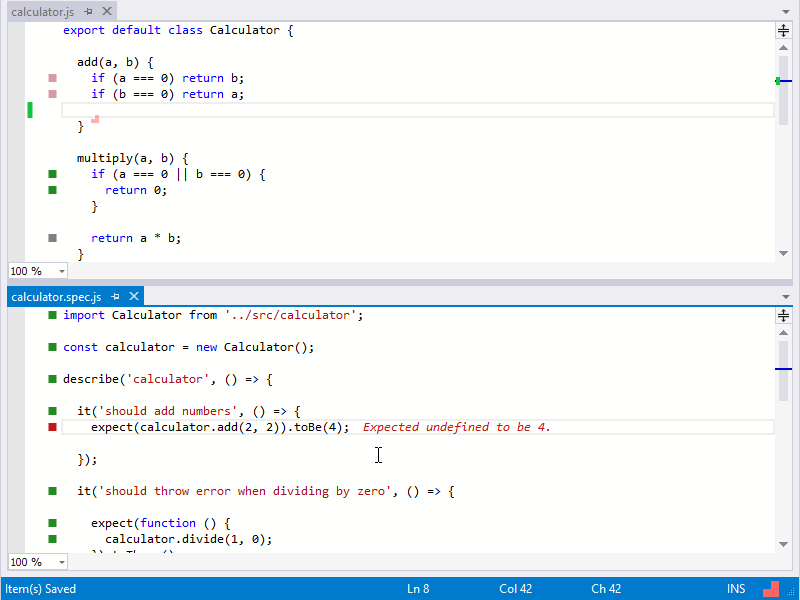Click INS to toggle overwrite mode

[736, 589]
